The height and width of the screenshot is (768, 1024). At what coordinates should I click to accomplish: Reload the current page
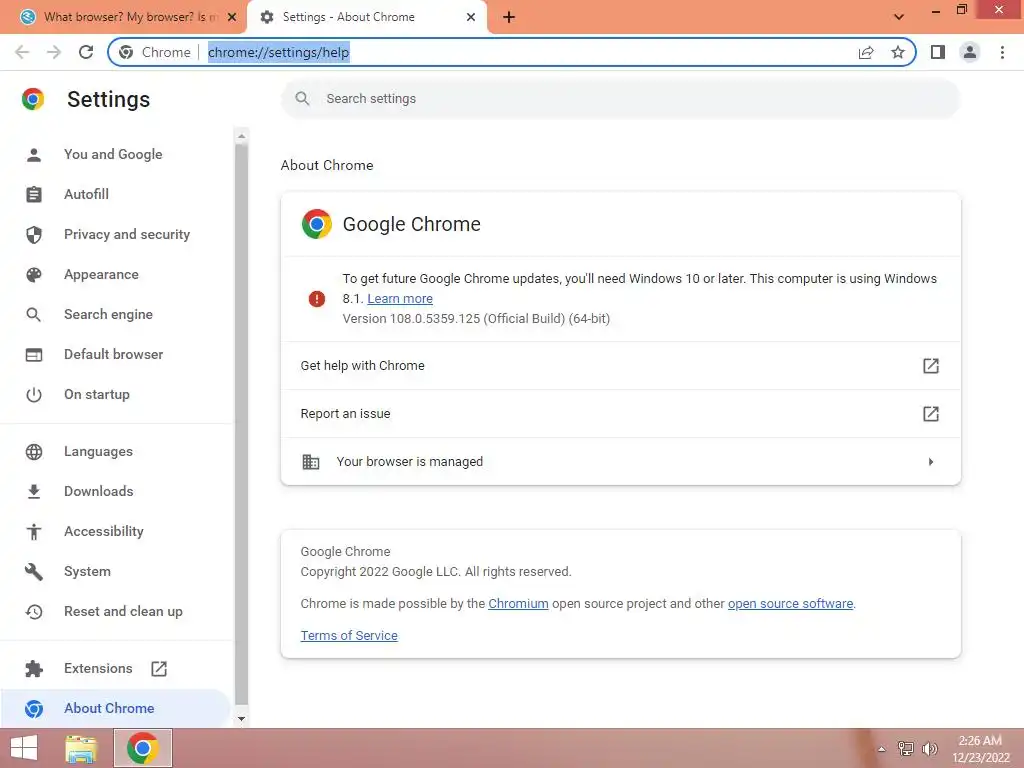point(86,52)
